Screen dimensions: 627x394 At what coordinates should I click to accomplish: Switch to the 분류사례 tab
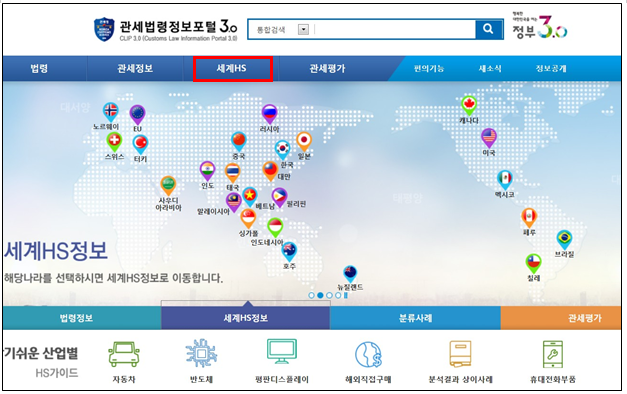[415, 318]
